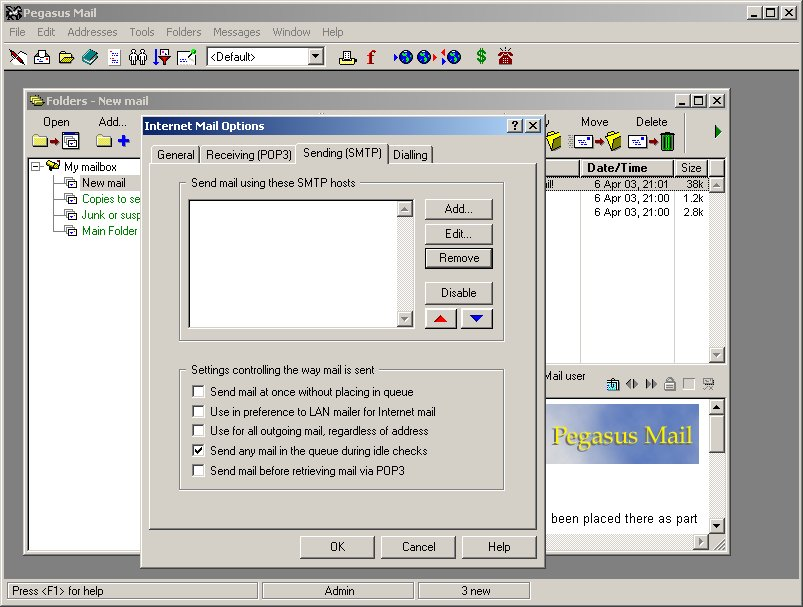The height and width of the screenshot is (607, 803).
Task: Uncheck Send any mail during idle checks
Action: coord(198,451)
